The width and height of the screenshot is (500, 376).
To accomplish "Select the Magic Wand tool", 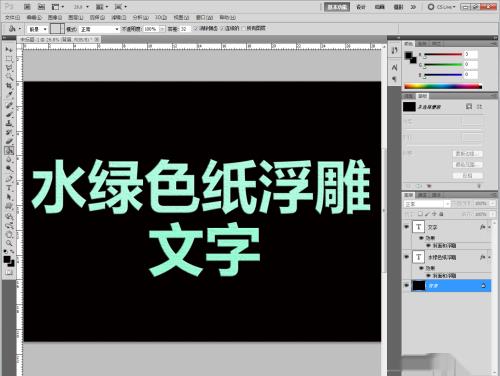I will pos(9,77).
